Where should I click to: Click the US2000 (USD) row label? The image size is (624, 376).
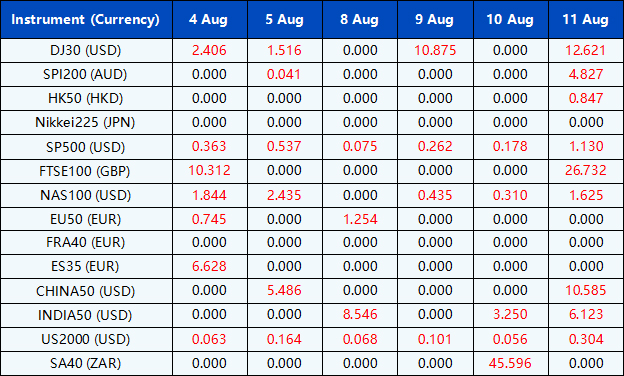86,339
